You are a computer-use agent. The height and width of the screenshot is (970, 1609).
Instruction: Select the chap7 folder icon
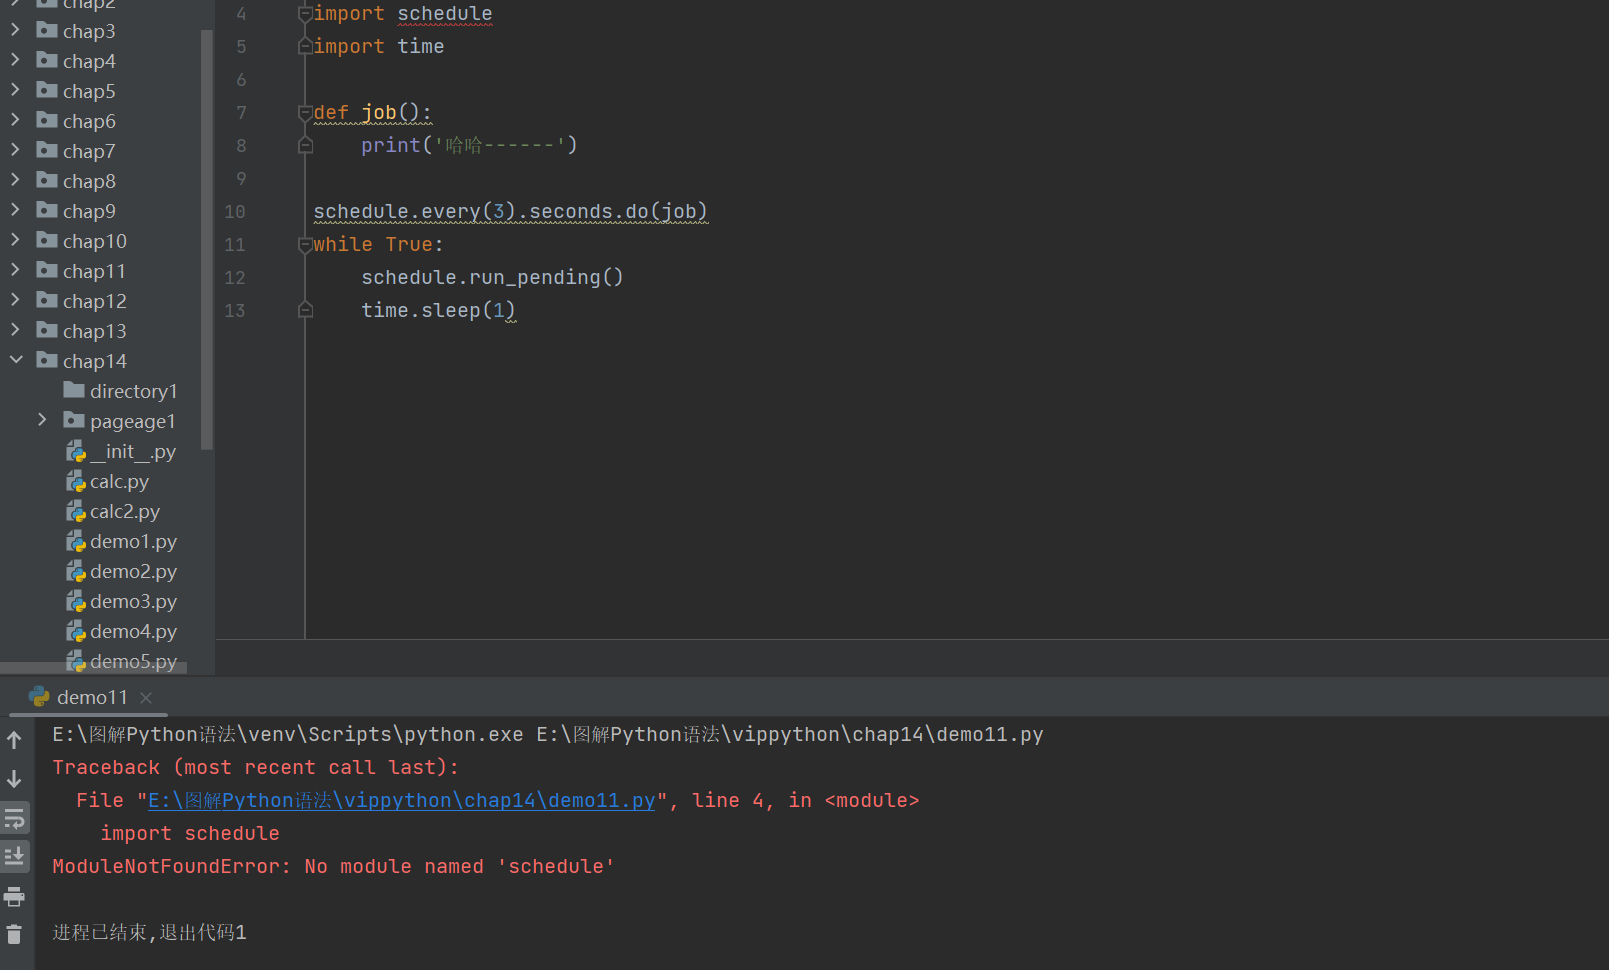coord(46,150)
